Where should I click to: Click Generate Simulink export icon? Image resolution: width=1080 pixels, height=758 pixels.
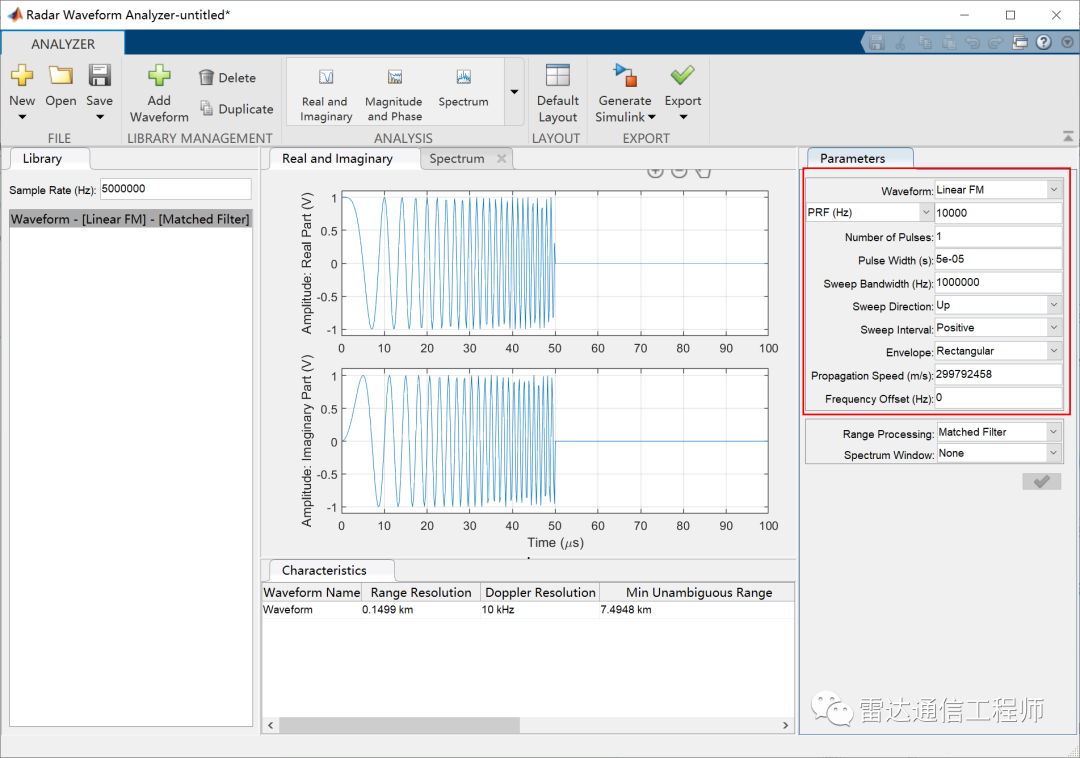pos(625,77)
